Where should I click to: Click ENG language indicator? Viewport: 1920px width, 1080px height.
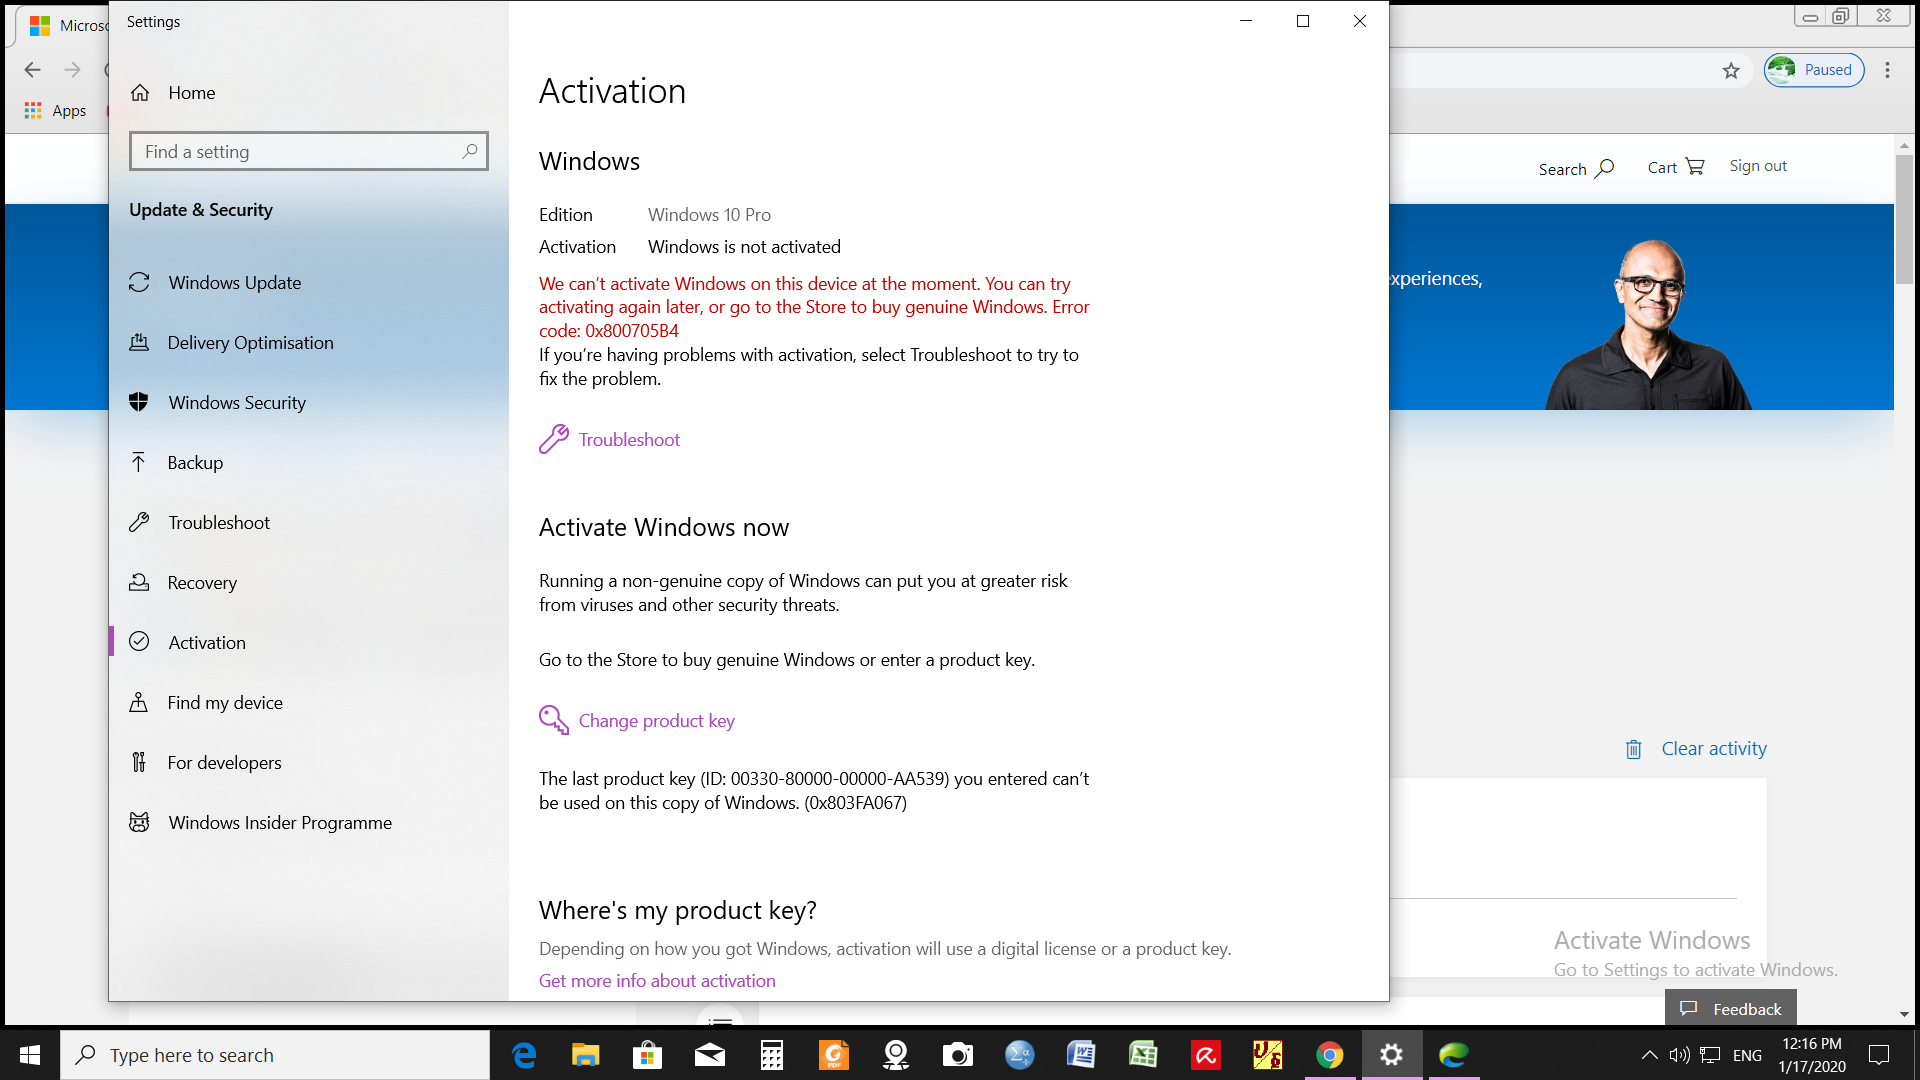[1747, 1055]
